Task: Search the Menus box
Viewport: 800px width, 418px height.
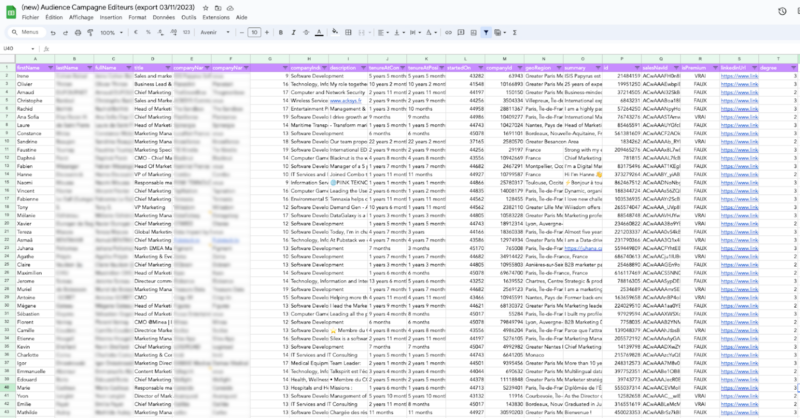Action: (x=25, y=32)
